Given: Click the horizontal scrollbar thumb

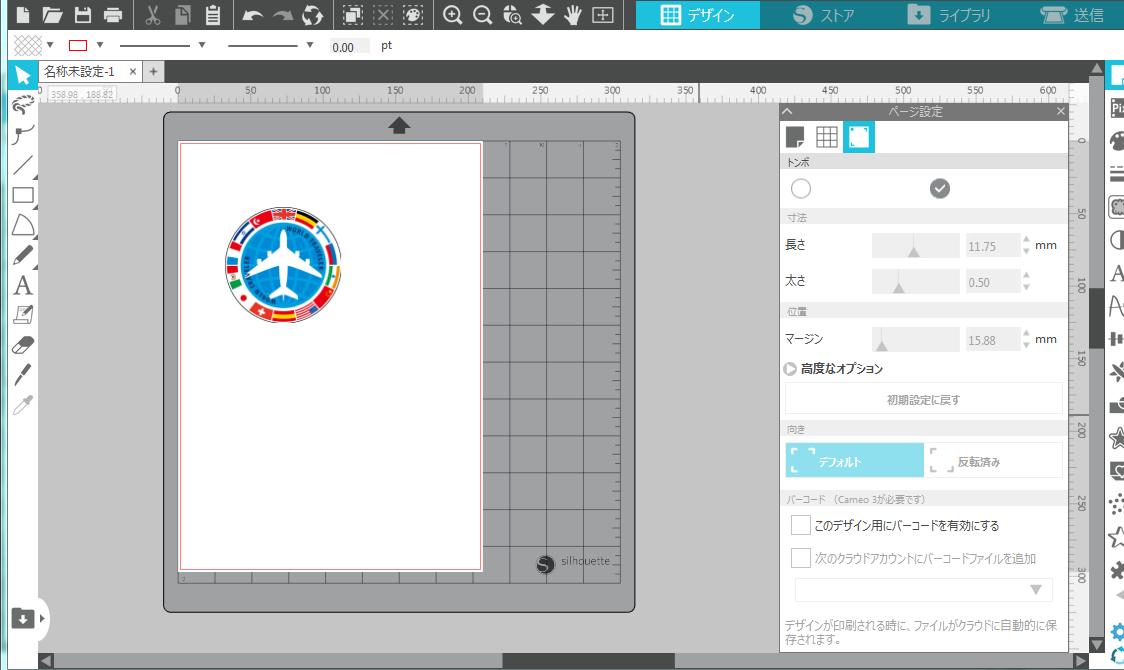Looking at the screenshot, I should pyautogui.click(x=589, y=660).
